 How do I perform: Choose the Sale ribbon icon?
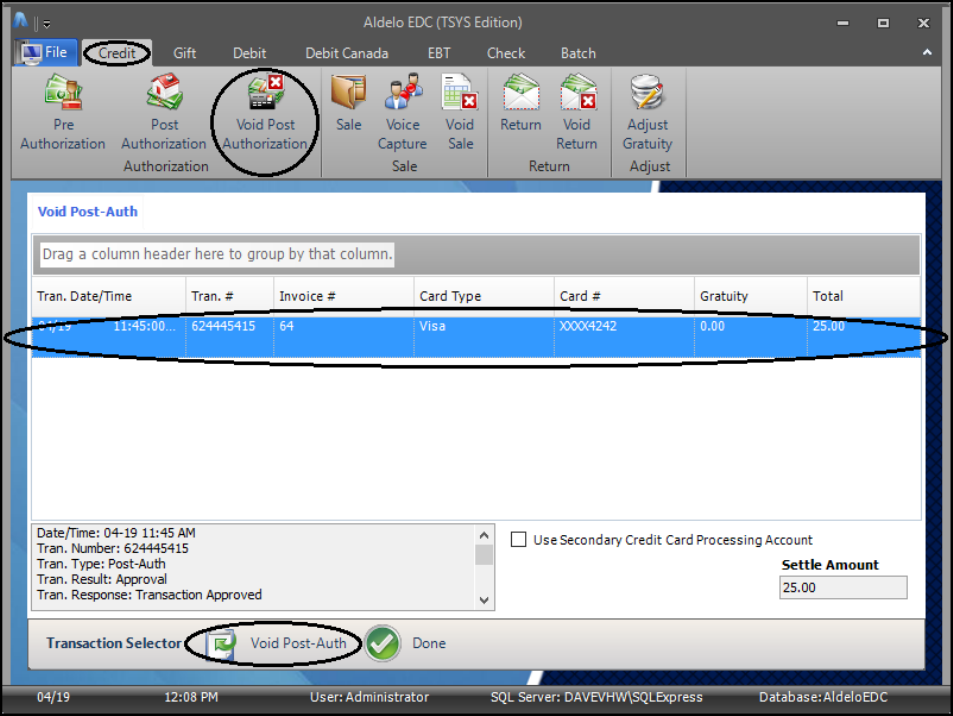coord(348,103)
